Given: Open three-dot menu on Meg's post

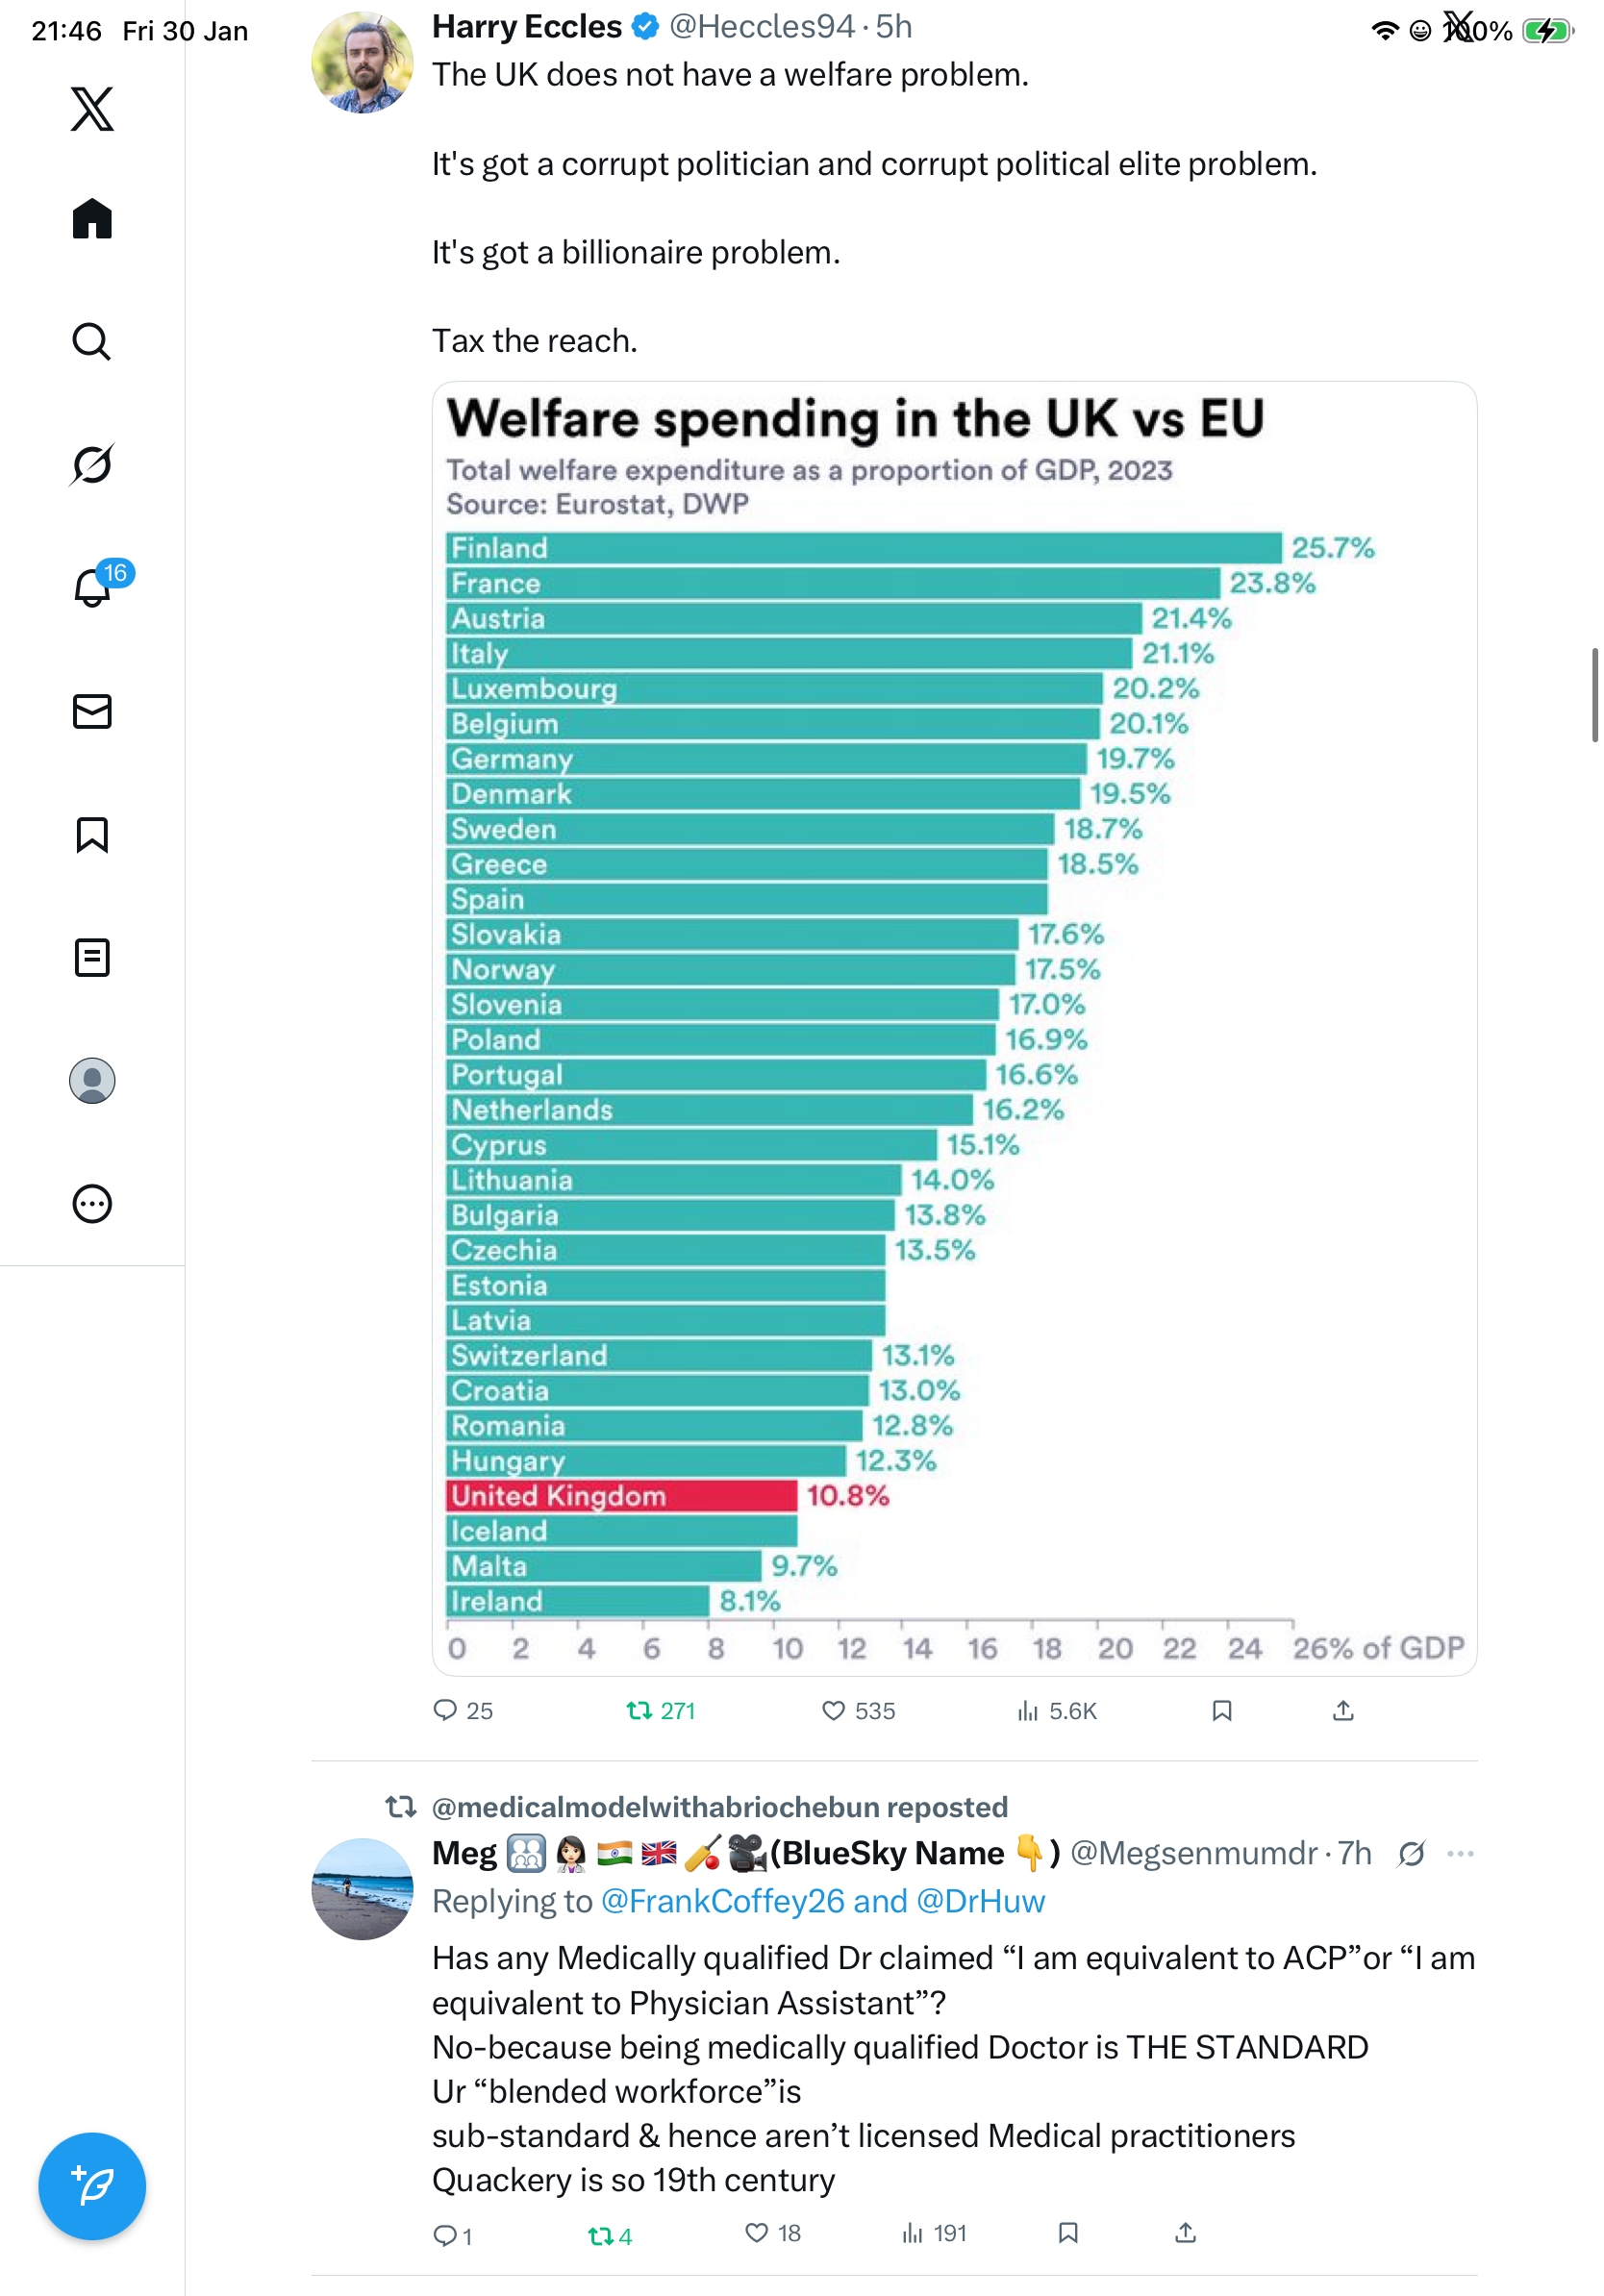Looking at the screenshot, I should click(1460, 1853).
